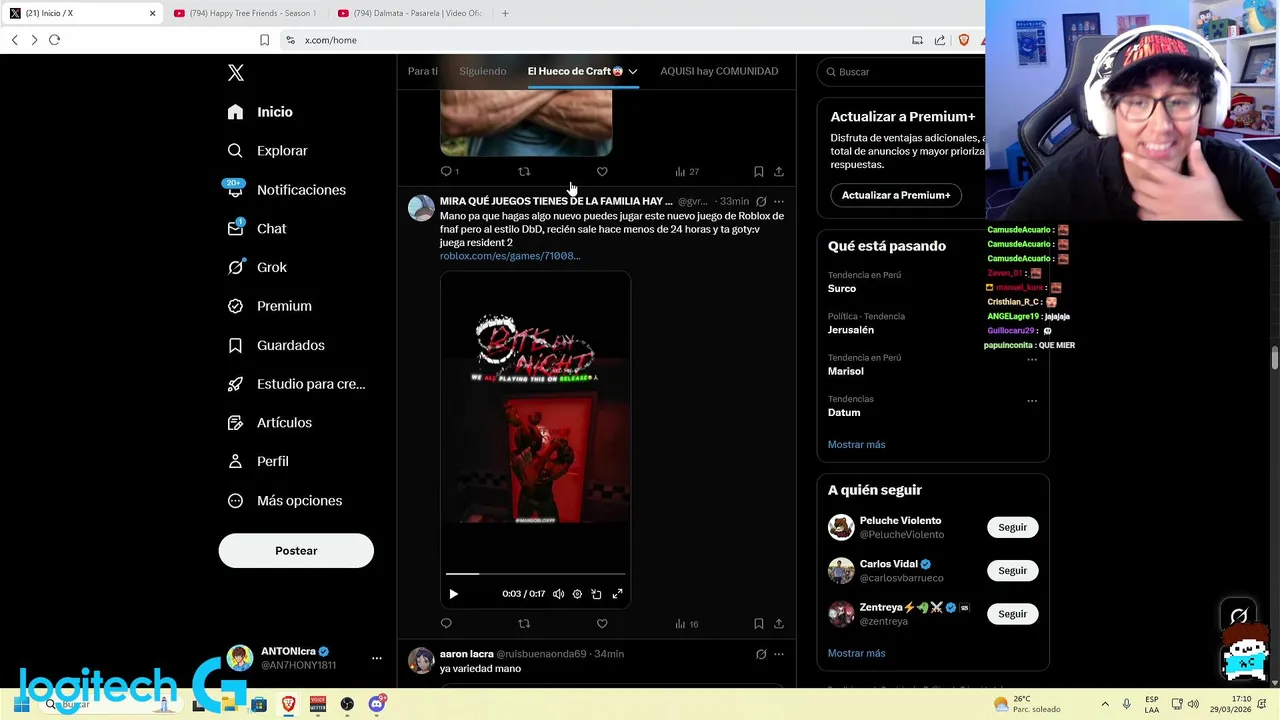The image size is (1280, 720).
Task: Repost the top post with 27 views
Action: pyautogui.click(x=524, y=172)
